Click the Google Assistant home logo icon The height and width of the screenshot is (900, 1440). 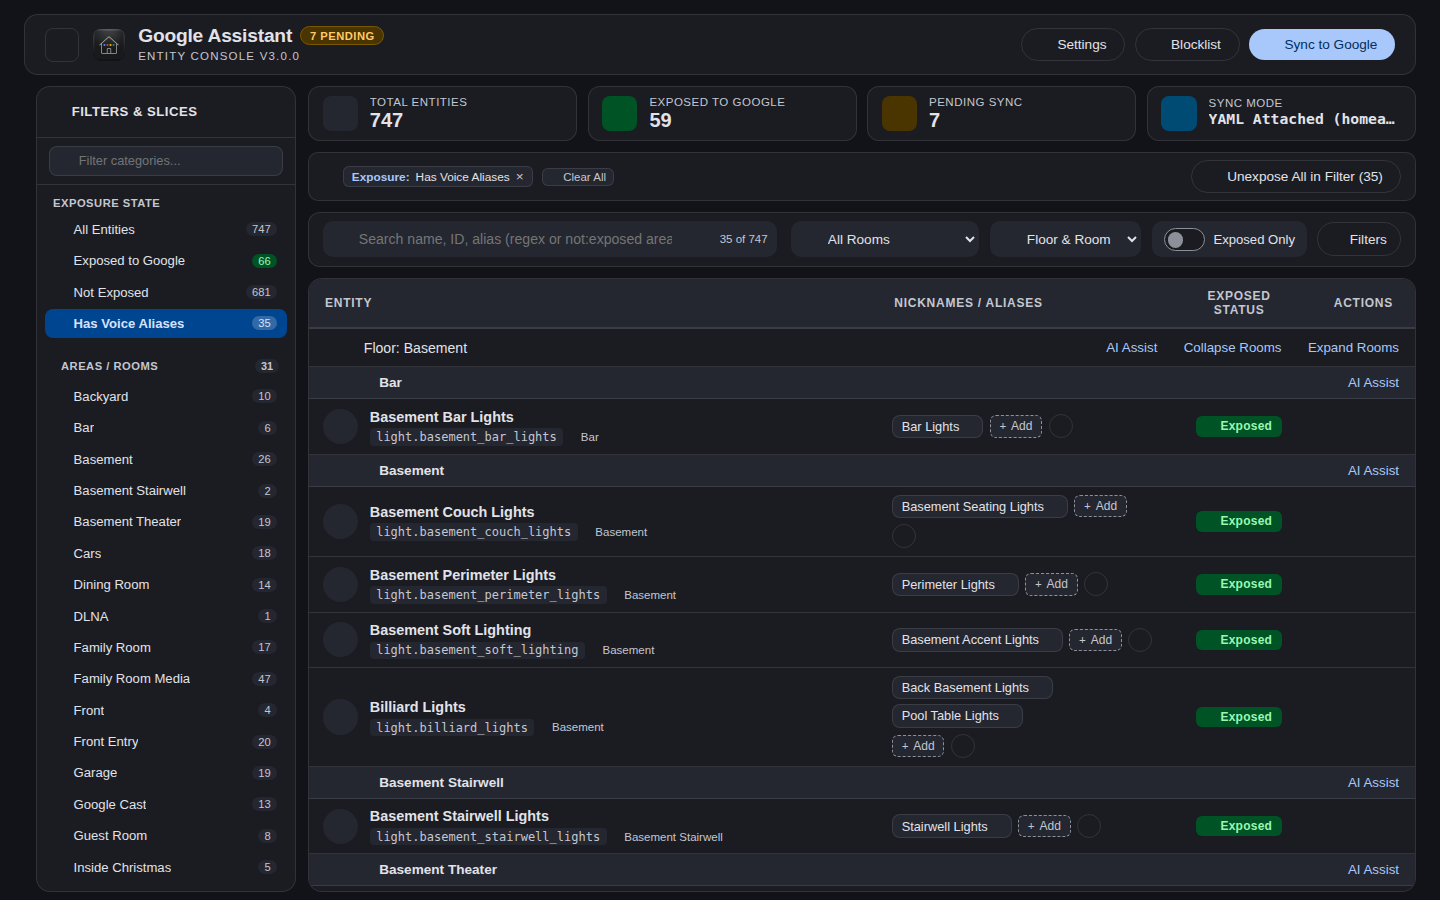109,45
